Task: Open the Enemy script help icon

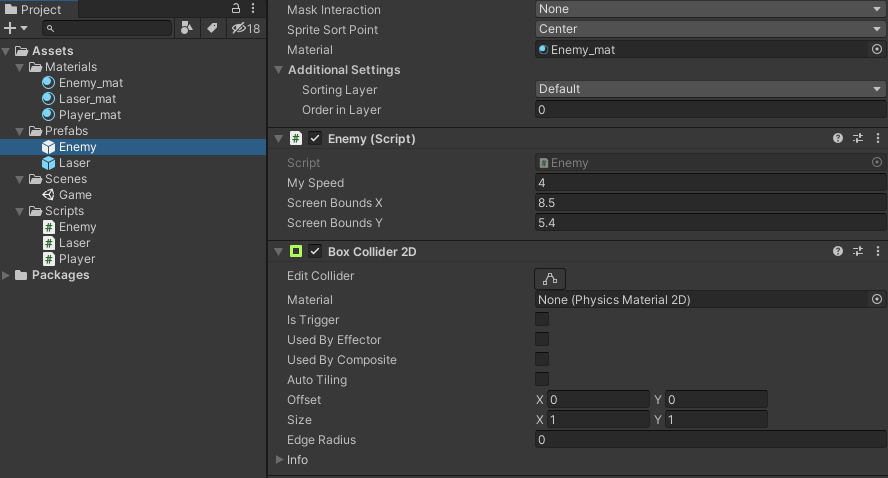Action: pos(838,139)
